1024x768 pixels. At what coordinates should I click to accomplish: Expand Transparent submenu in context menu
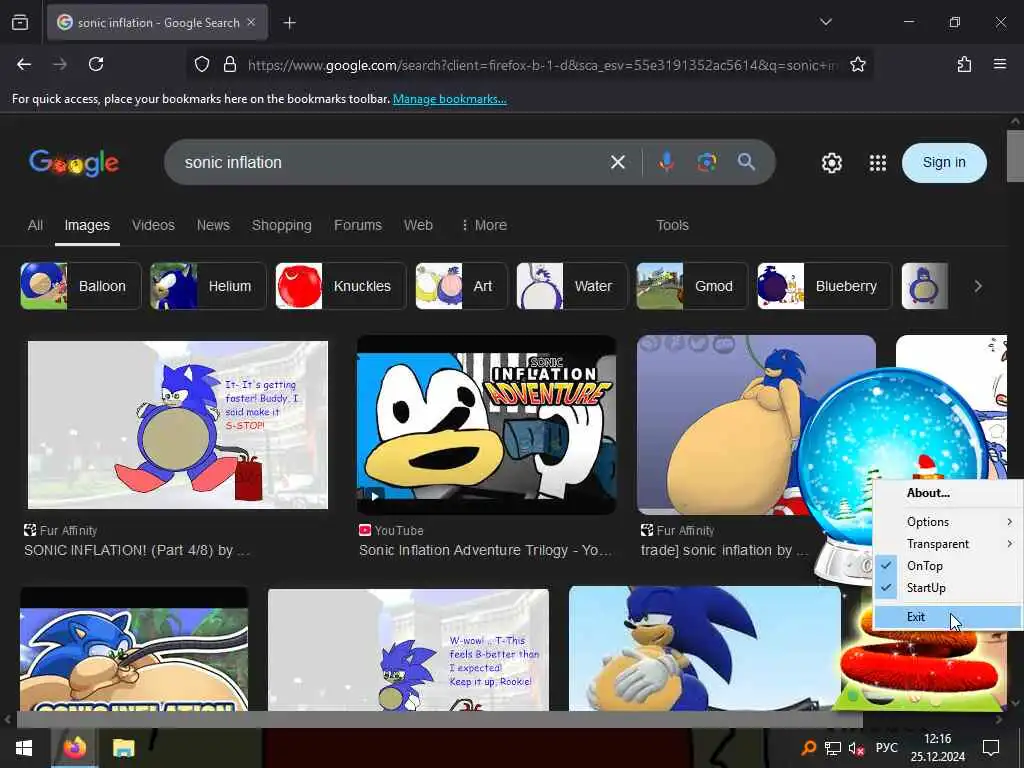pyautogui.click(x=948, y=544)
